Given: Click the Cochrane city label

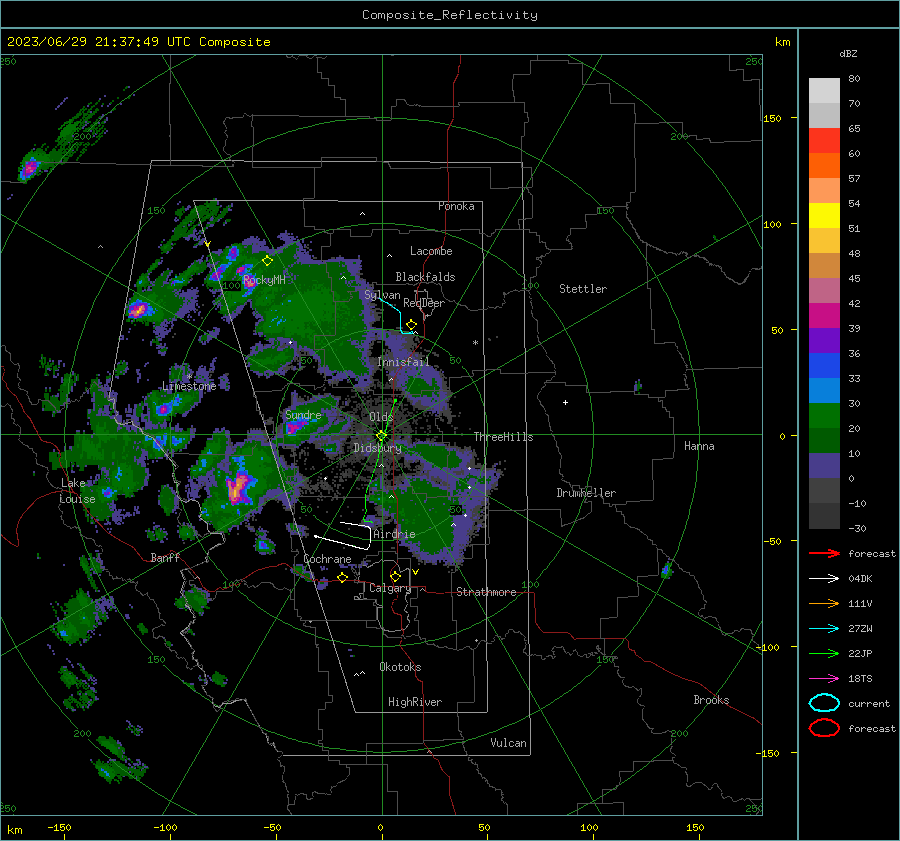Looking at the screenshot, I should point(327,559).
